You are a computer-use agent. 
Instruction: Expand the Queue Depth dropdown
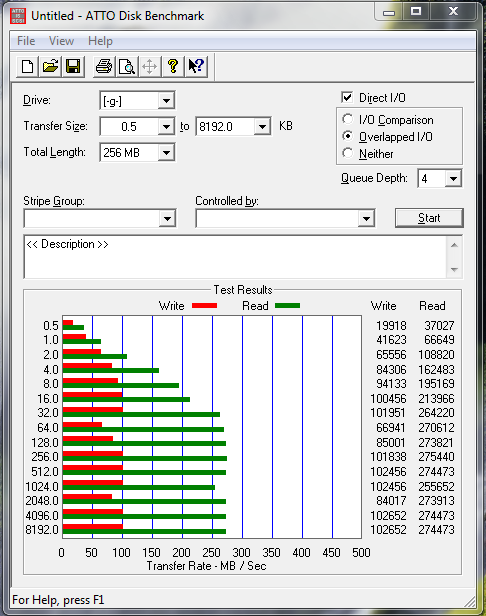tap(440, 179)
